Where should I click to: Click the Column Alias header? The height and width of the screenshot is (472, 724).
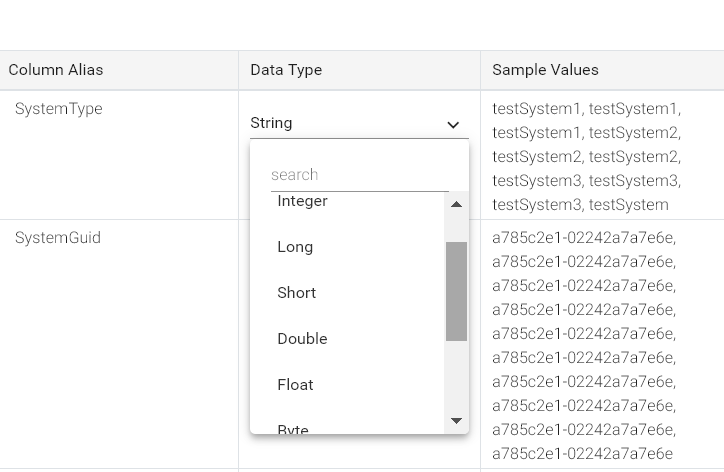click(x=56, y=70)
